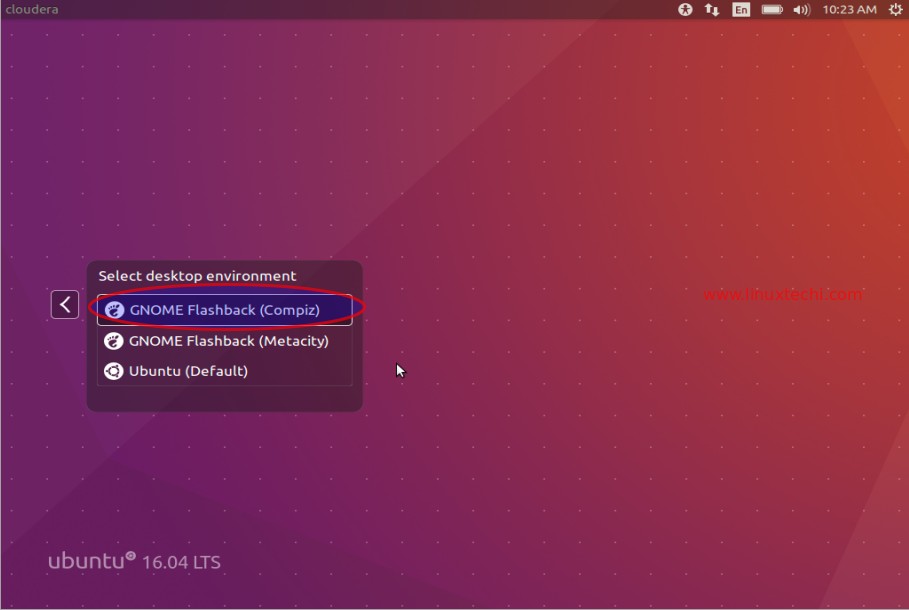The image size is (909, 610).
Task: Pick the Ubuntu (Default) session
Action: (188, 371)
